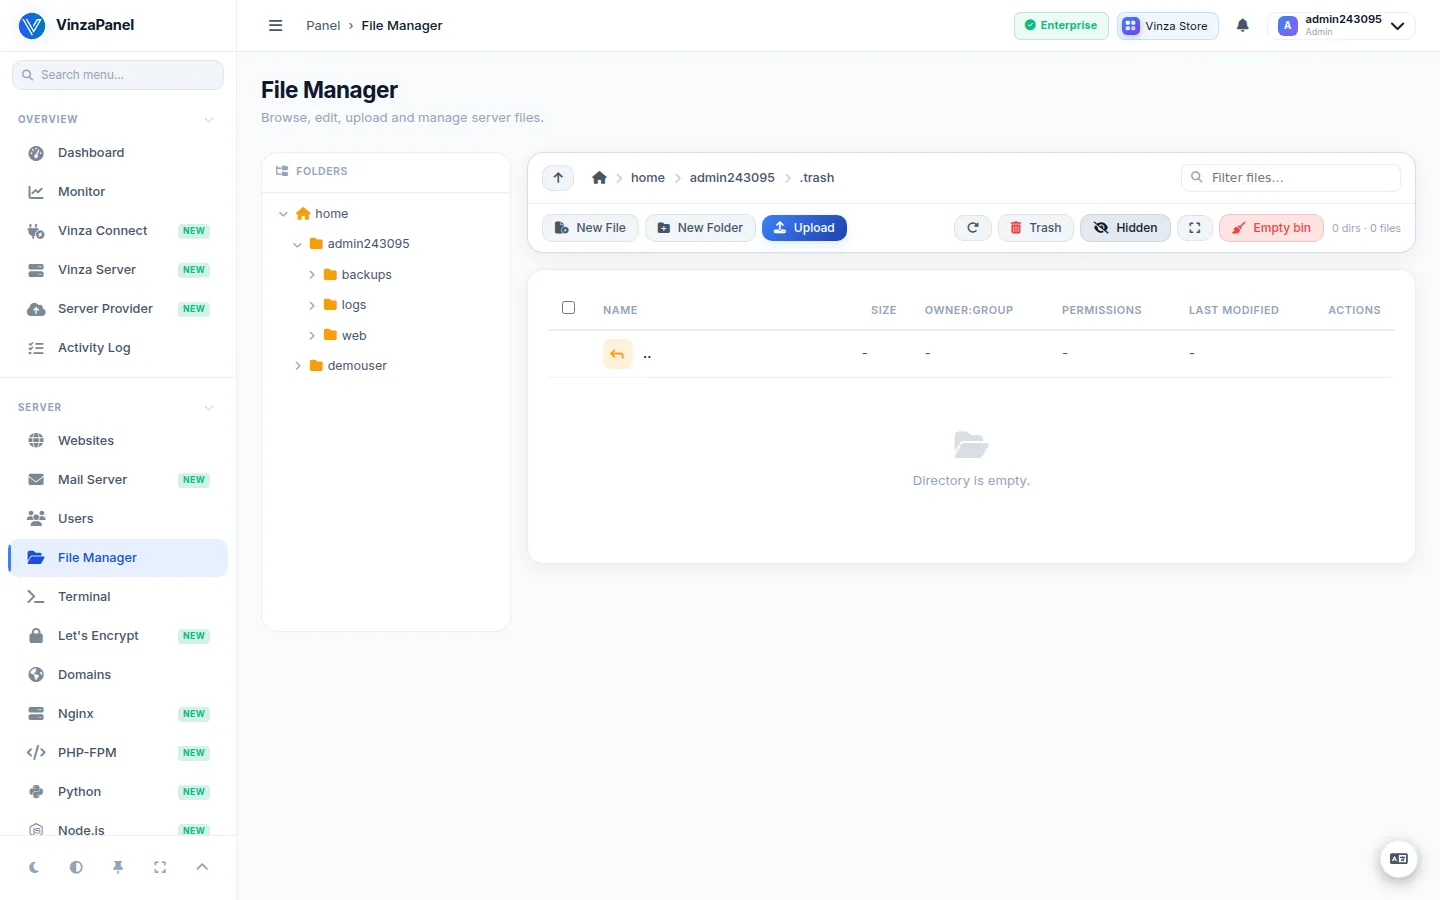Go to Websites in sidebar
Image resolution: width=1440 pixels, height=900 pixels.
point(118,441)
